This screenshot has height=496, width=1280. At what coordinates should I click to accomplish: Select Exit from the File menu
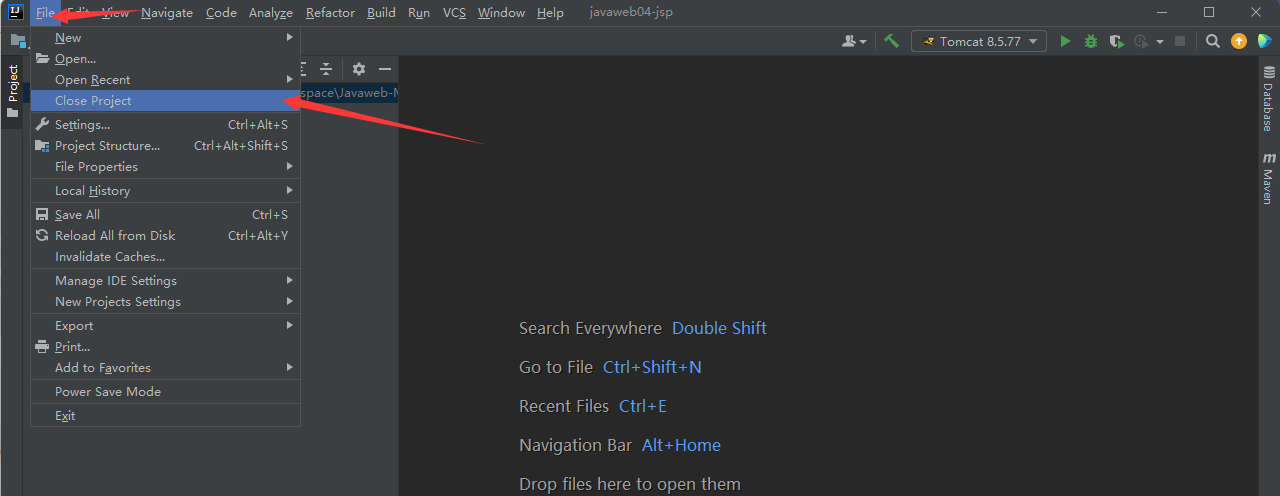coord(165,415)
